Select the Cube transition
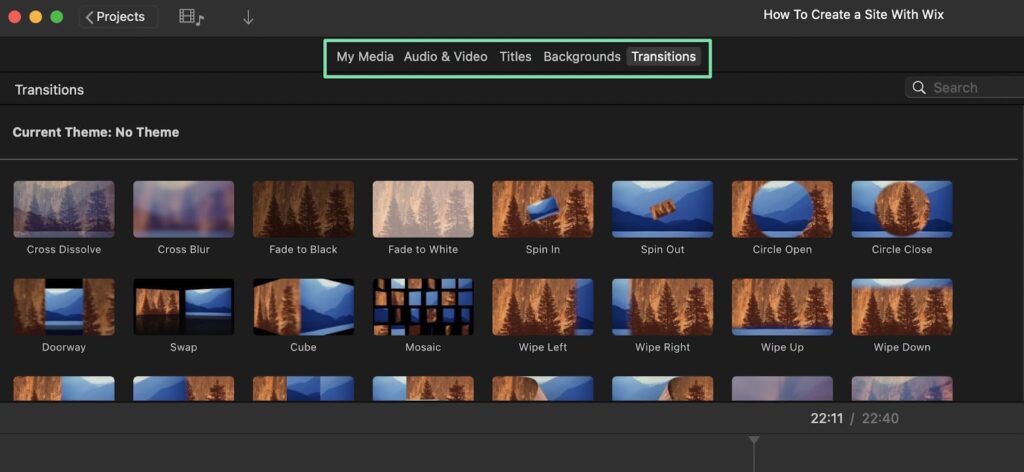 click(303, 307)
